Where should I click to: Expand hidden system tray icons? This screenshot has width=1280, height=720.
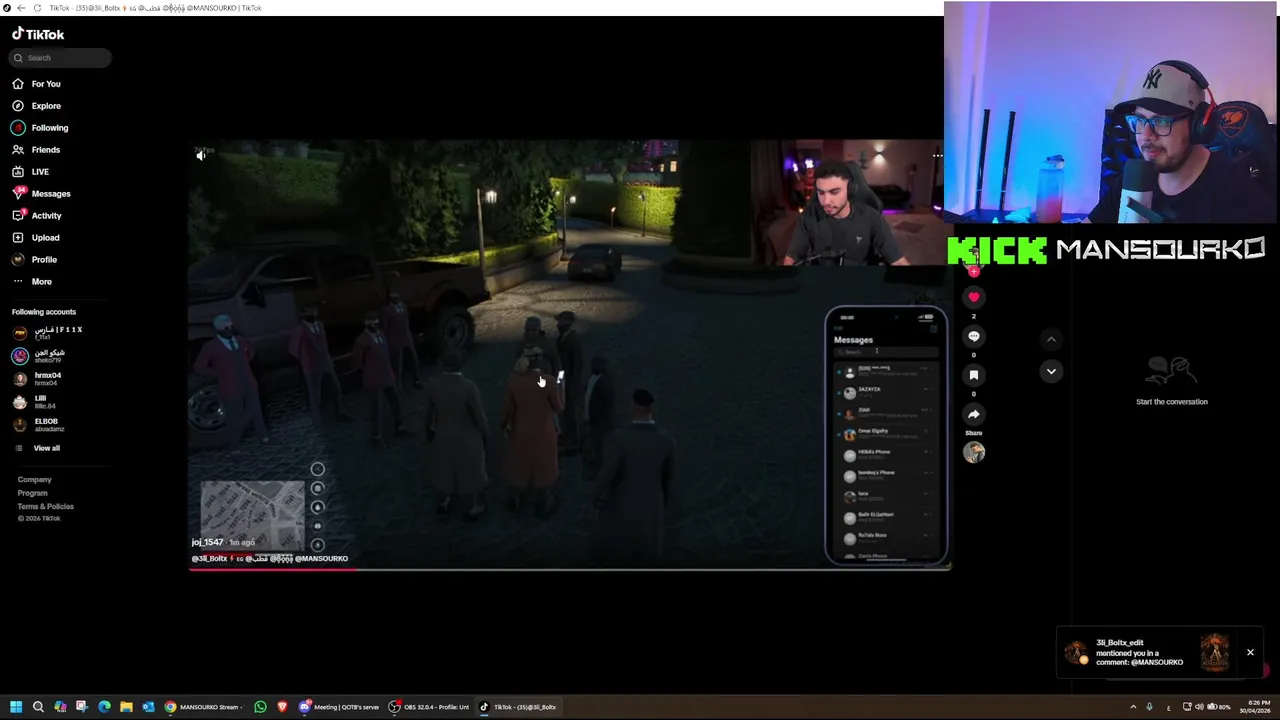point(1133,707)
